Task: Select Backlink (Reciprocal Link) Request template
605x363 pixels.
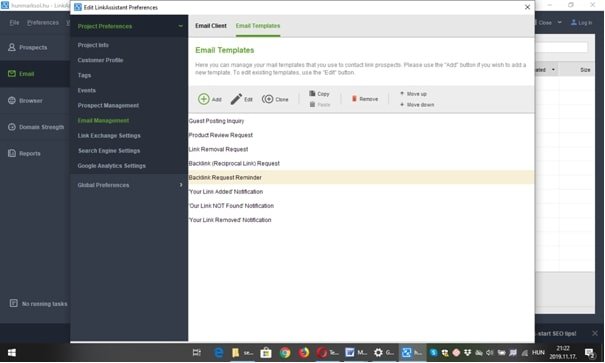Action: click(361, 164)
